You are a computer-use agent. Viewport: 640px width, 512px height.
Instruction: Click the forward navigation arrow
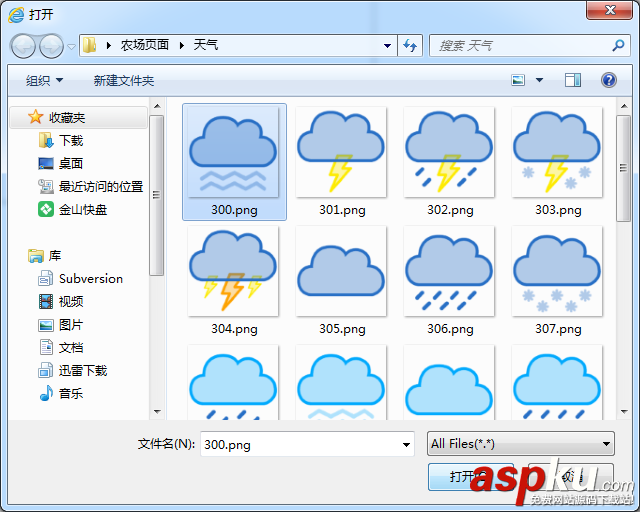tap(51, 46)
